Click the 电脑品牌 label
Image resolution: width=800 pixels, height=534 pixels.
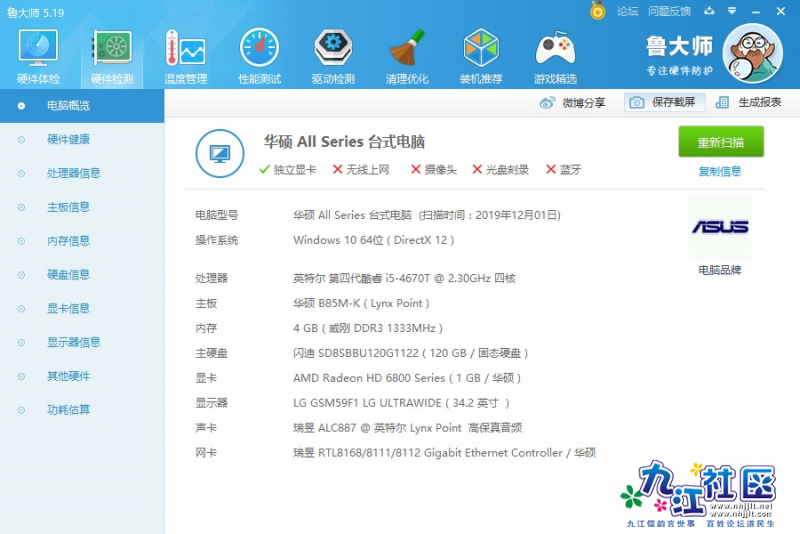pyautogui.click(x=720, y=270)
